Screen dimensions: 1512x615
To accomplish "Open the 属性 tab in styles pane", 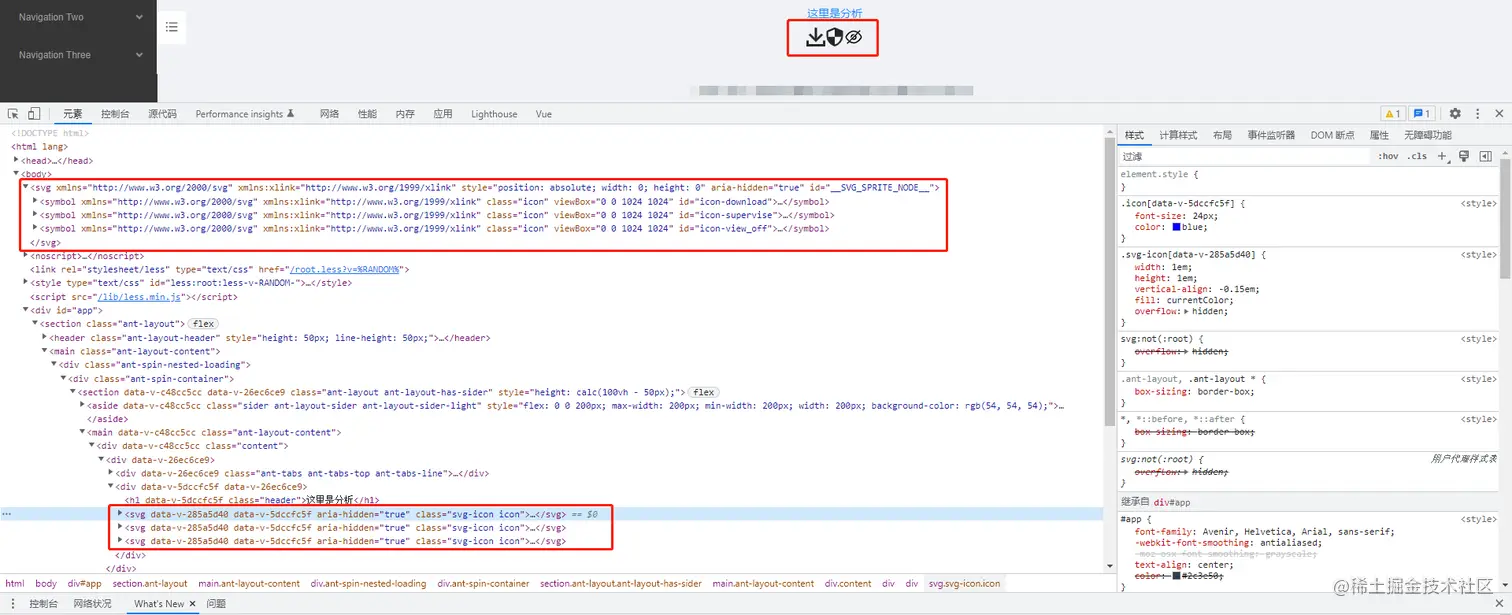I will (1379, 135).
